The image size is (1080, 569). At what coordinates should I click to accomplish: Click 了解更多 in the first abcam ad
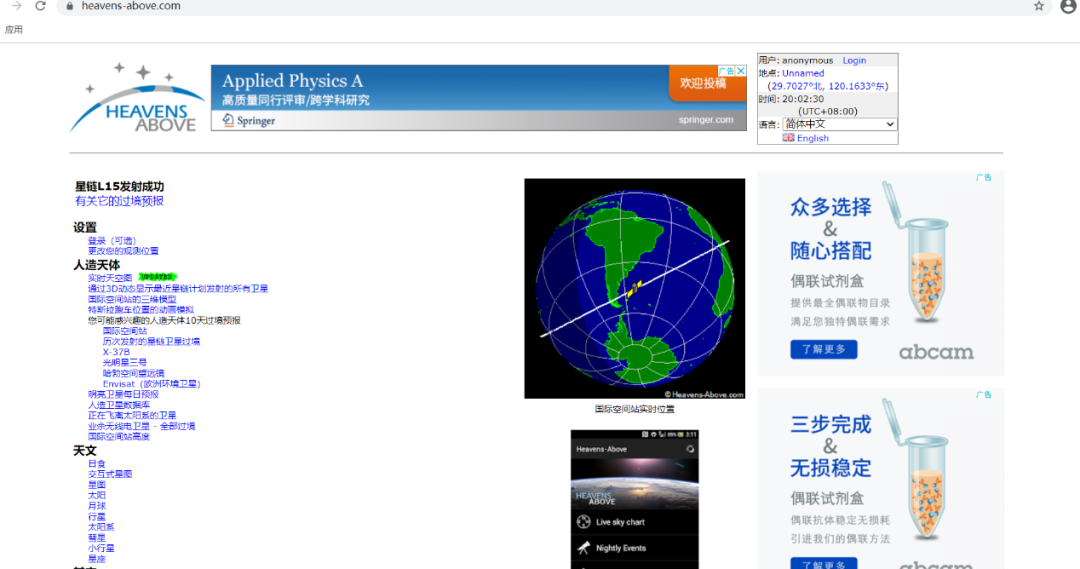pos(823,349)
